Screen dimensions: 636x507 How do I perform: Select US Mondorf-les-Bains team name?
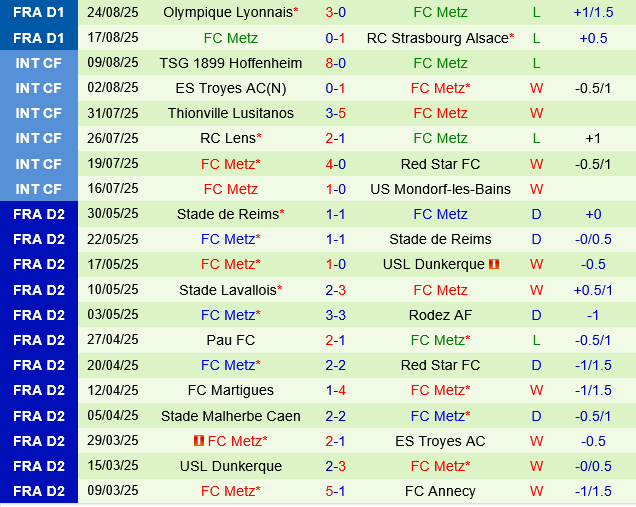[440, 189]
